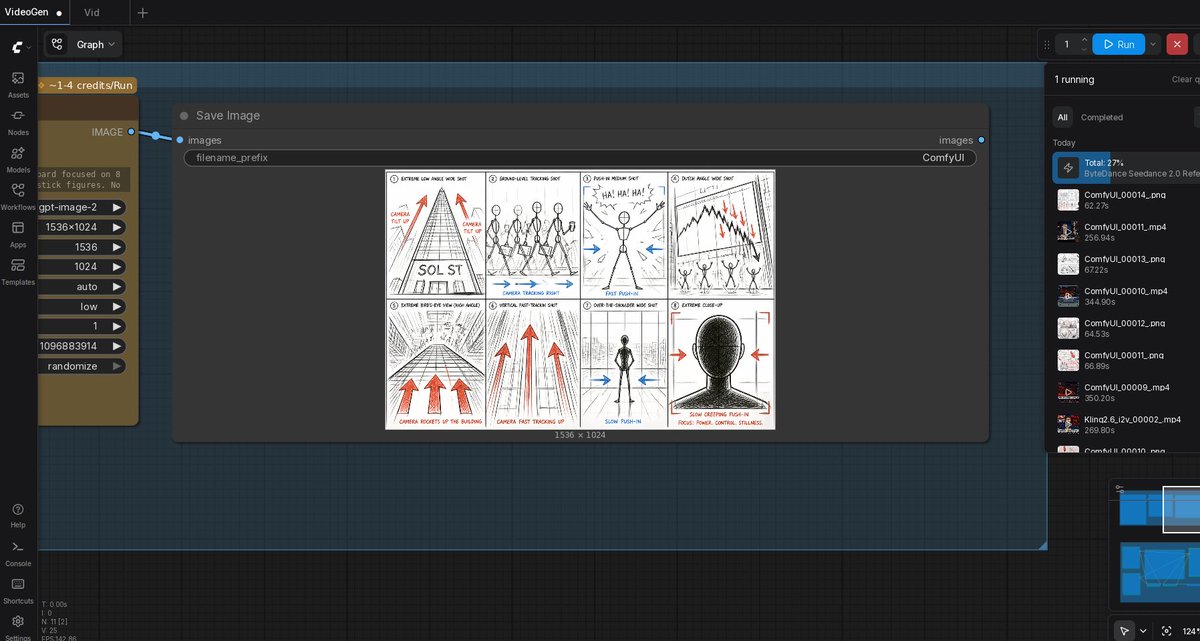1200x641 pixels.
Task: Open ComfyUI_00009_.mp4 result
Action: (x=1127, y=392)
